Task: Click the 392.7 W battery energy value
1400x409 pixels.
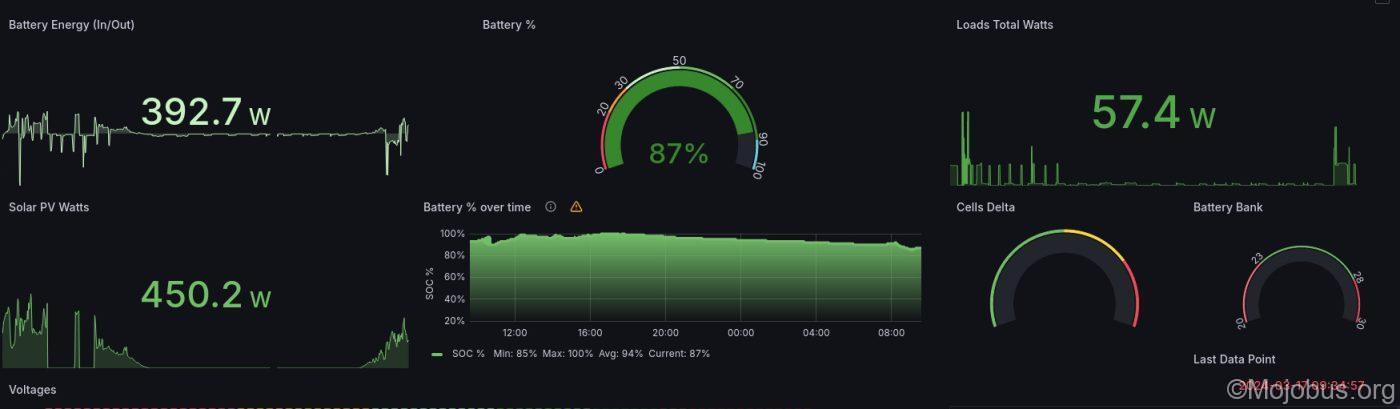Action: pyautogui.click(x=205, y=113)
